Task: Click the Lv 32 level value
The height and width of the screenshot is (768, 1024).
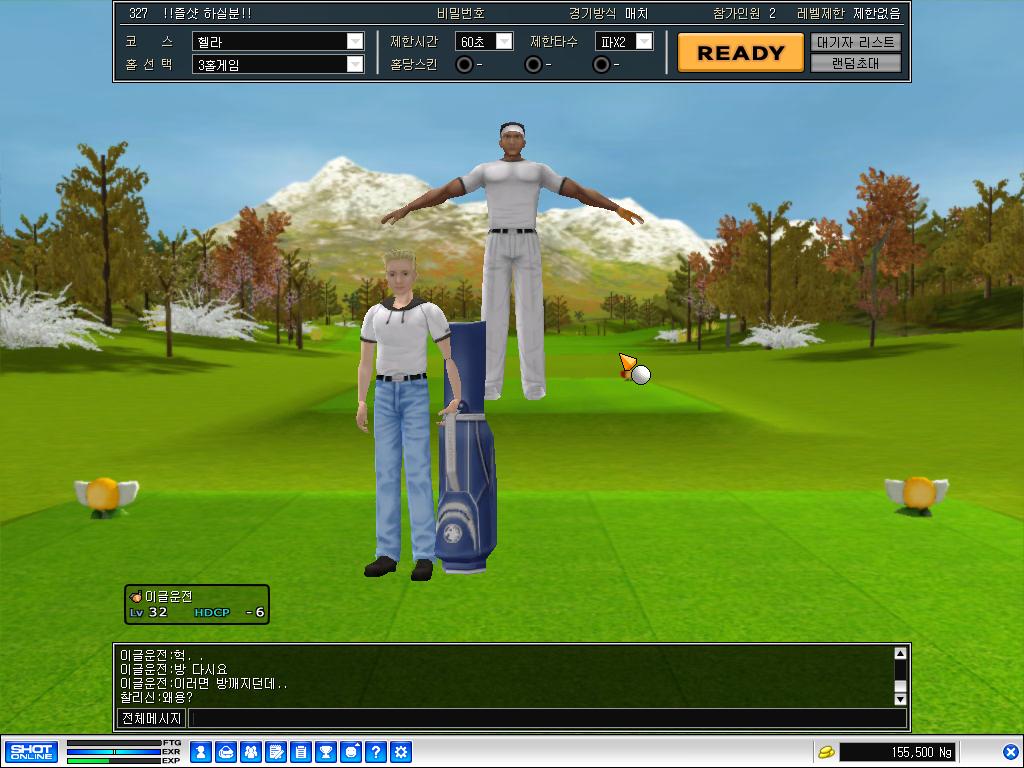Action: tap(149, 613)
